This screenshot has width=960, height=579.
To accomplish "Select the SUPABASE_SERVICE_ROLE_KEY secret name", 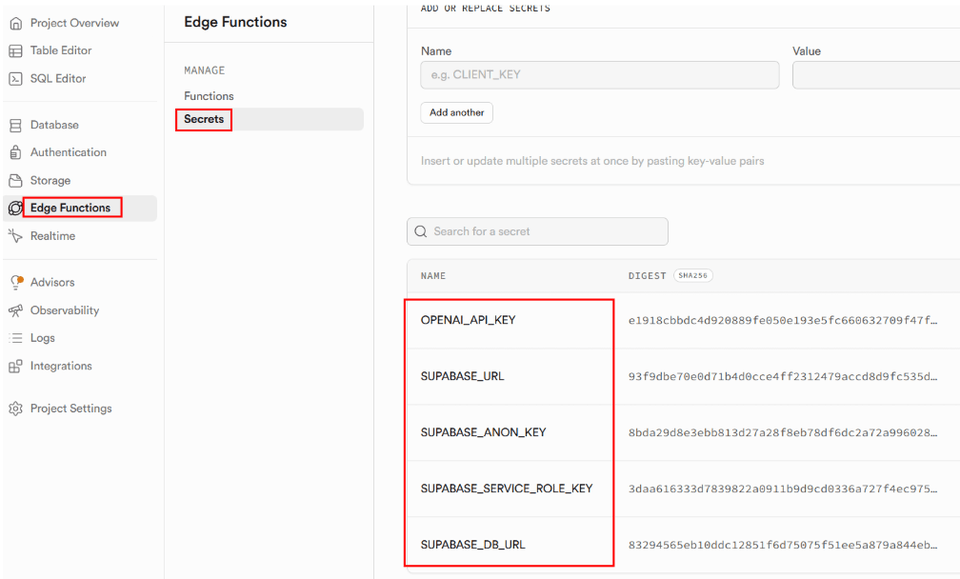I will pos(507,488).
